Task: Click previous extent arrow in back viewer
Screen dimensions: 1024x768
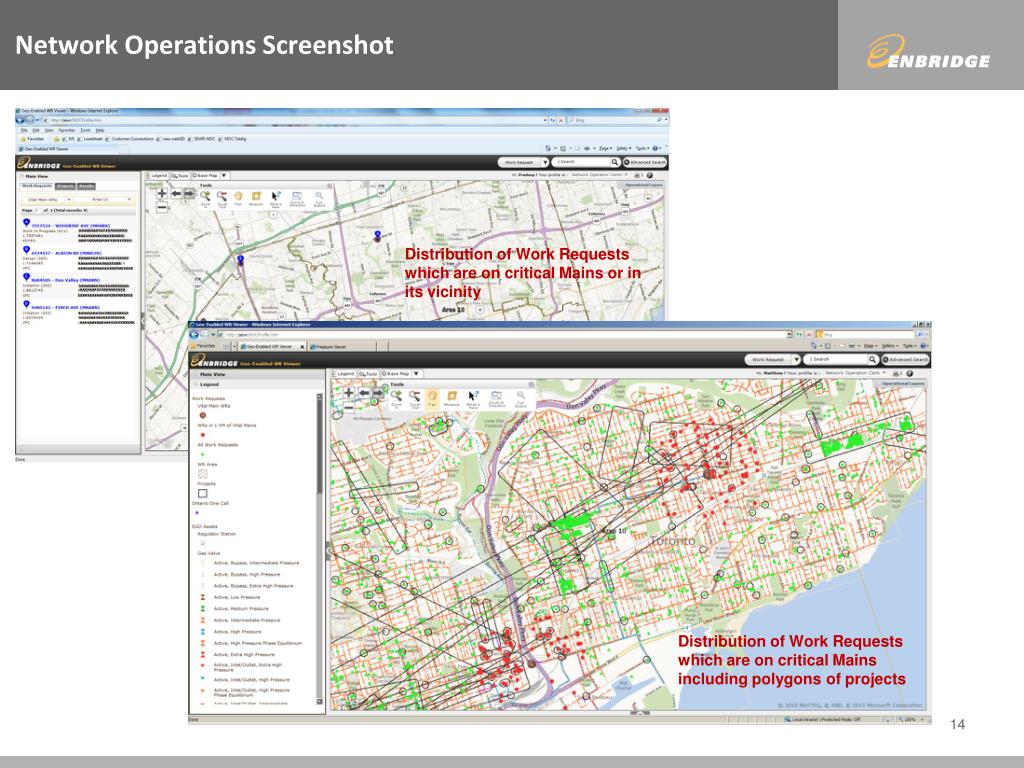Action: 176,193
